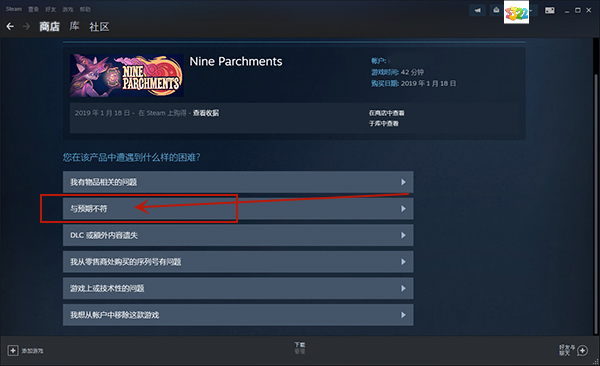Expand arrow on DLC 或额外内容遗失 row
Viewport: 600px width, 366px height.
(403, 235)
